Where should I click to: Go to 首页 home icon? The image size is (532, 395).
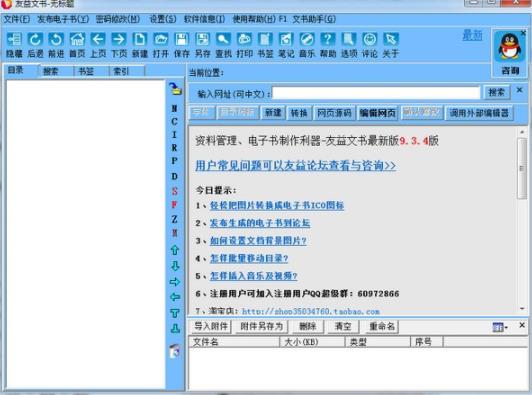[x=77, y=40]
